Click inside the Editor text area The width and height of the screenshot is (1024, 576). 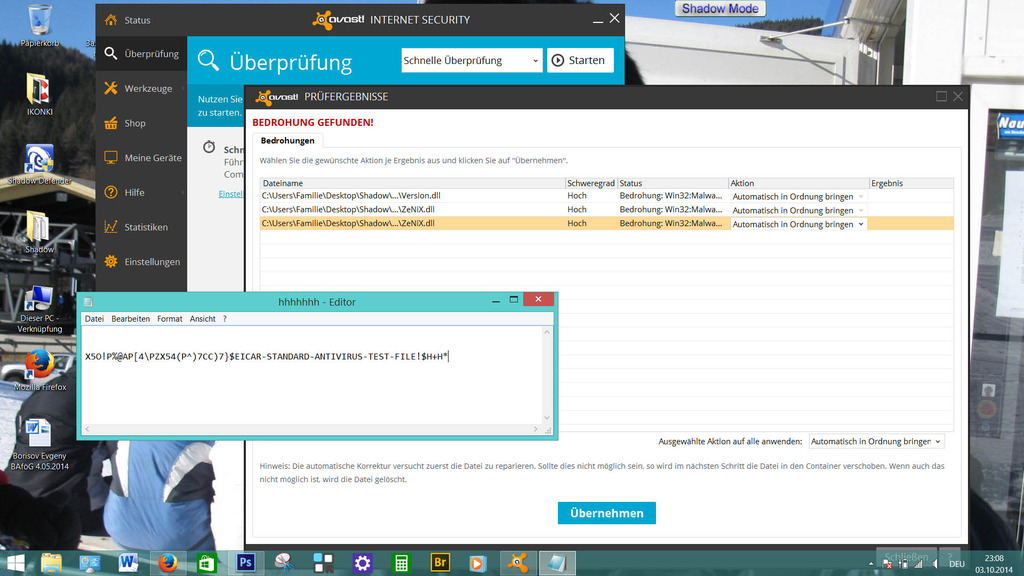pos(312,376)
